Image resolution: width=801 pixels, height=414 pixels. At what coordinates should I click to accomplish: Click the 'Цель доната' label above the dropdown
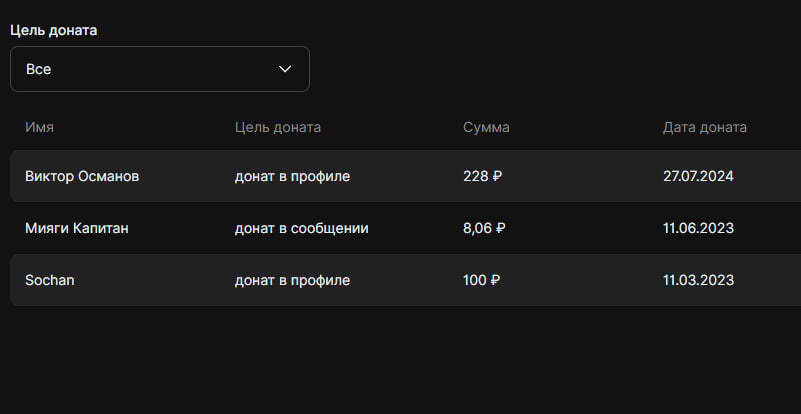54,31
